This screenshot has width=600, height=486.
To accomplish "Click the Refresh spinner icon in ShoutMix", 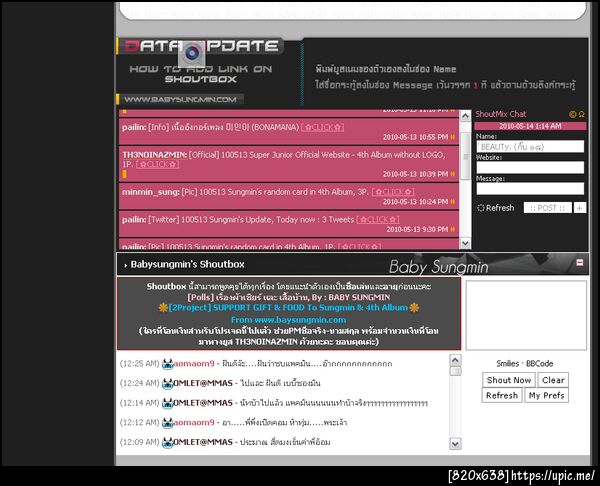I will coord(481,208).
